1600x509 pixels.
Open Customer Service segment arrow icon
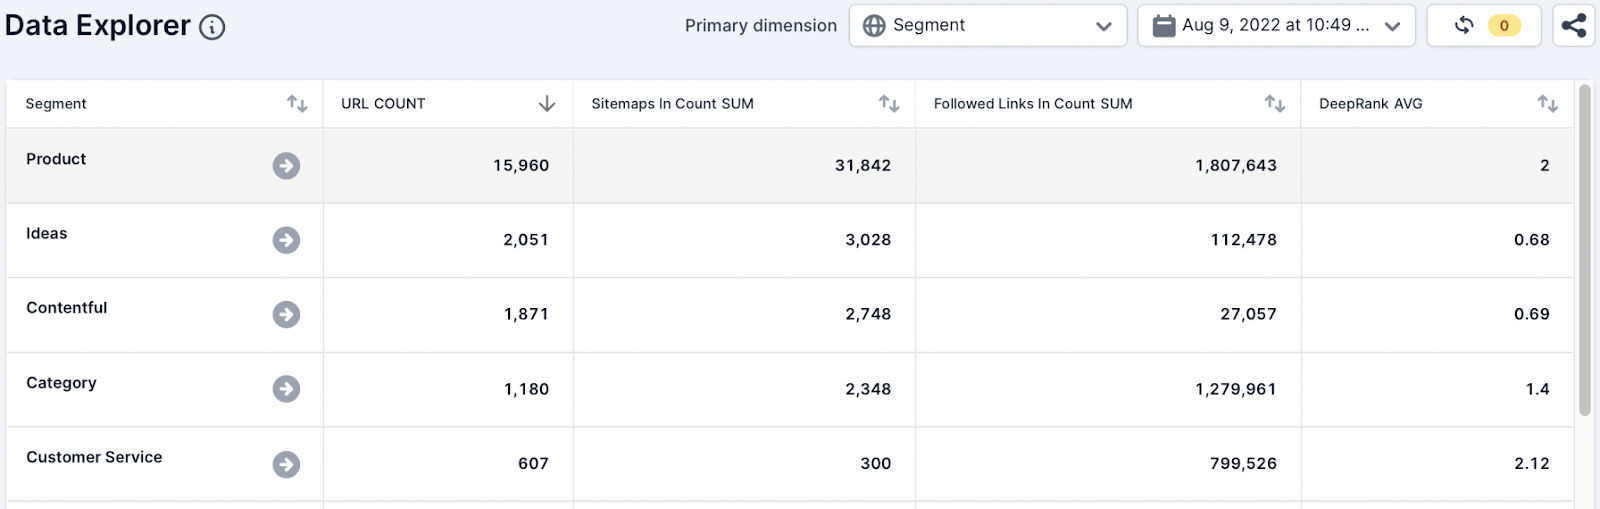tap(286, 464)
